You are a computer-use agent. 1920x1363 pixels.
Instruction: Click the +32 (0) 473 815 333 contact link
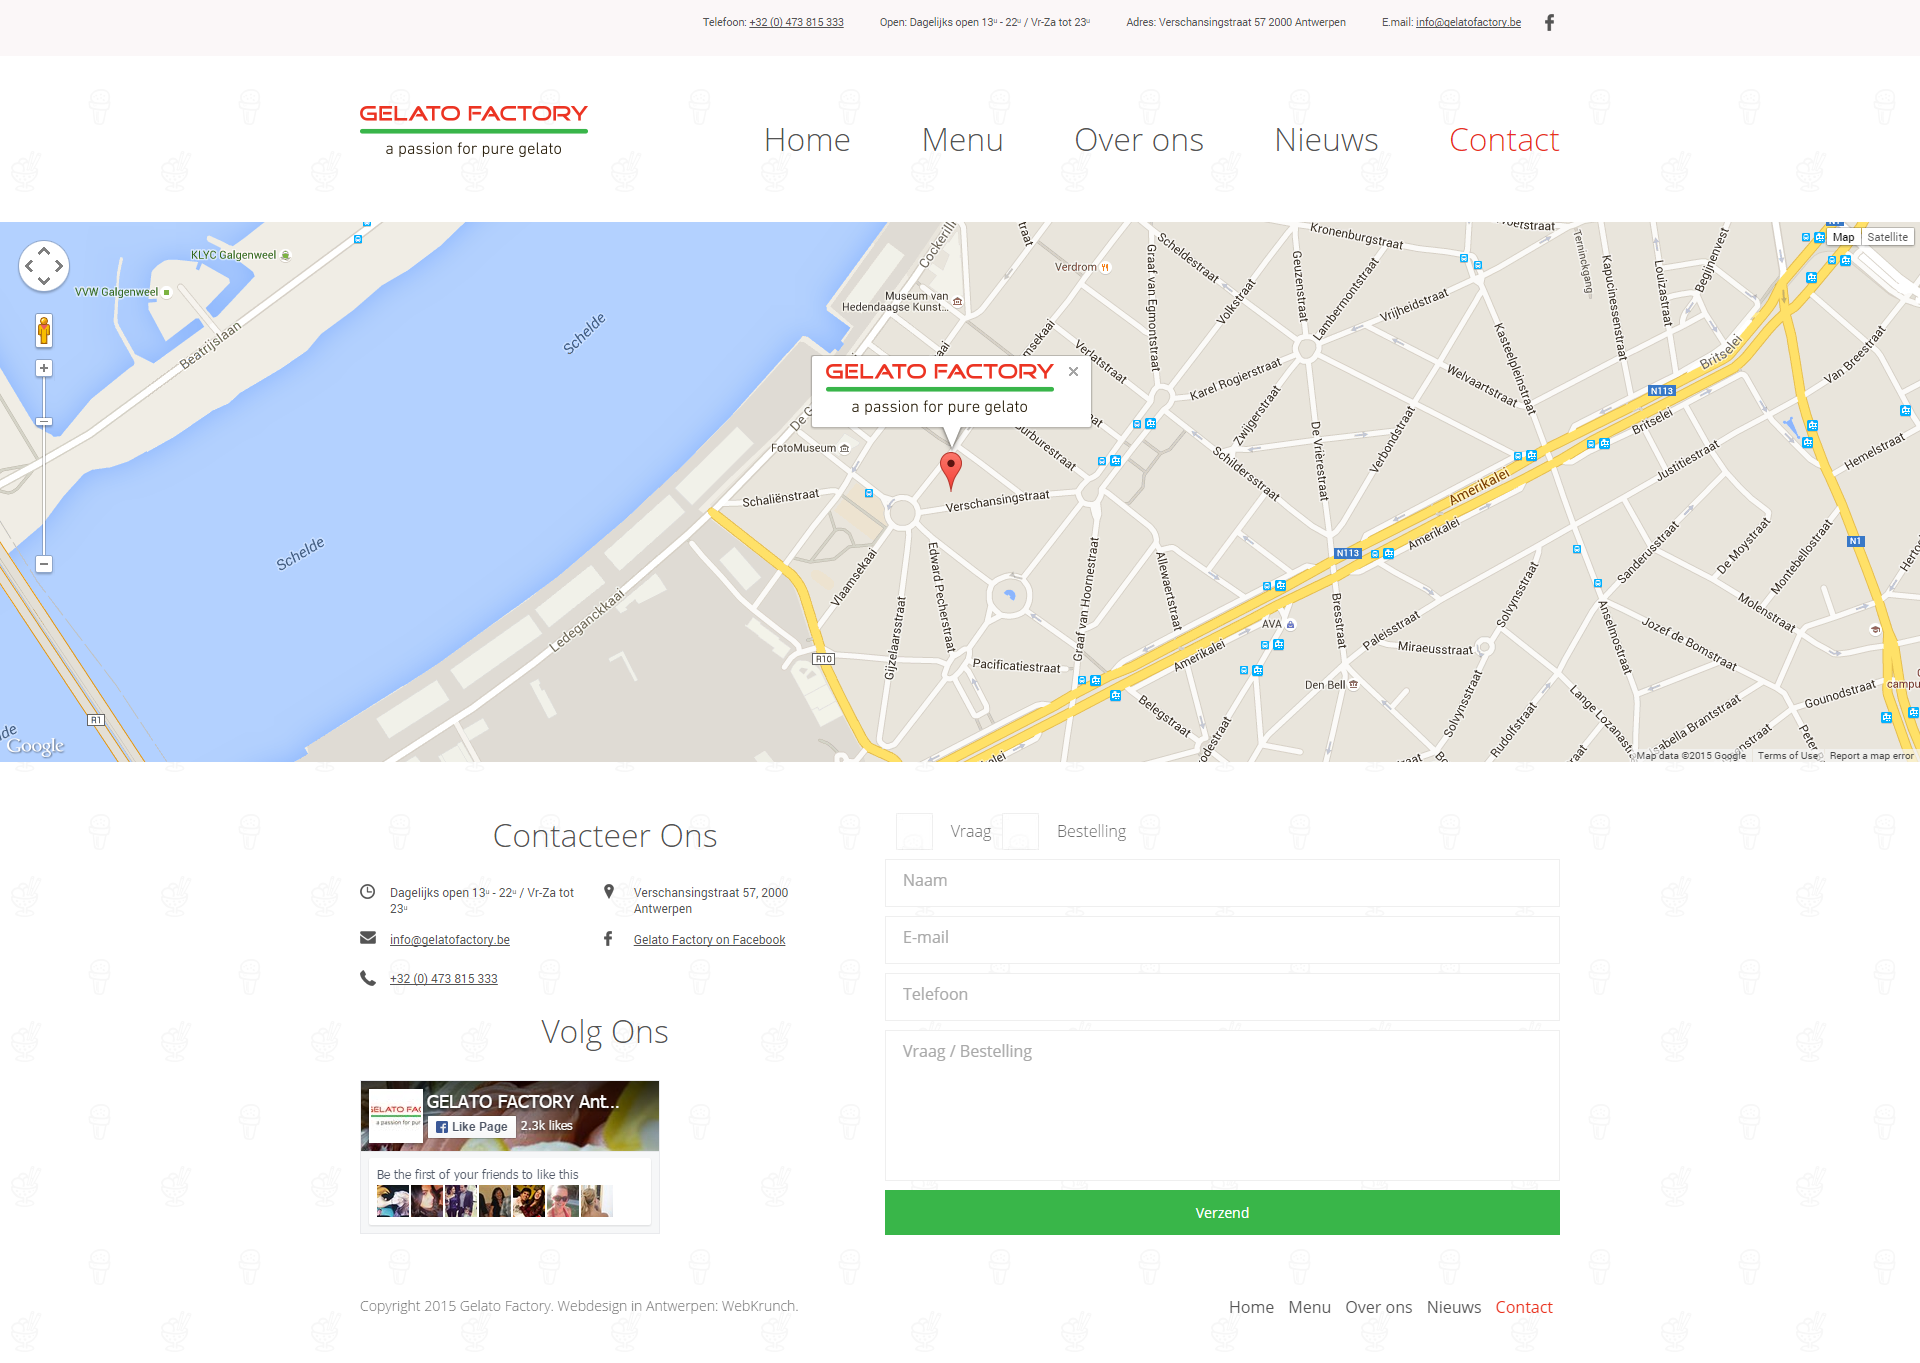pyautogui.click(x=444, y=979)
